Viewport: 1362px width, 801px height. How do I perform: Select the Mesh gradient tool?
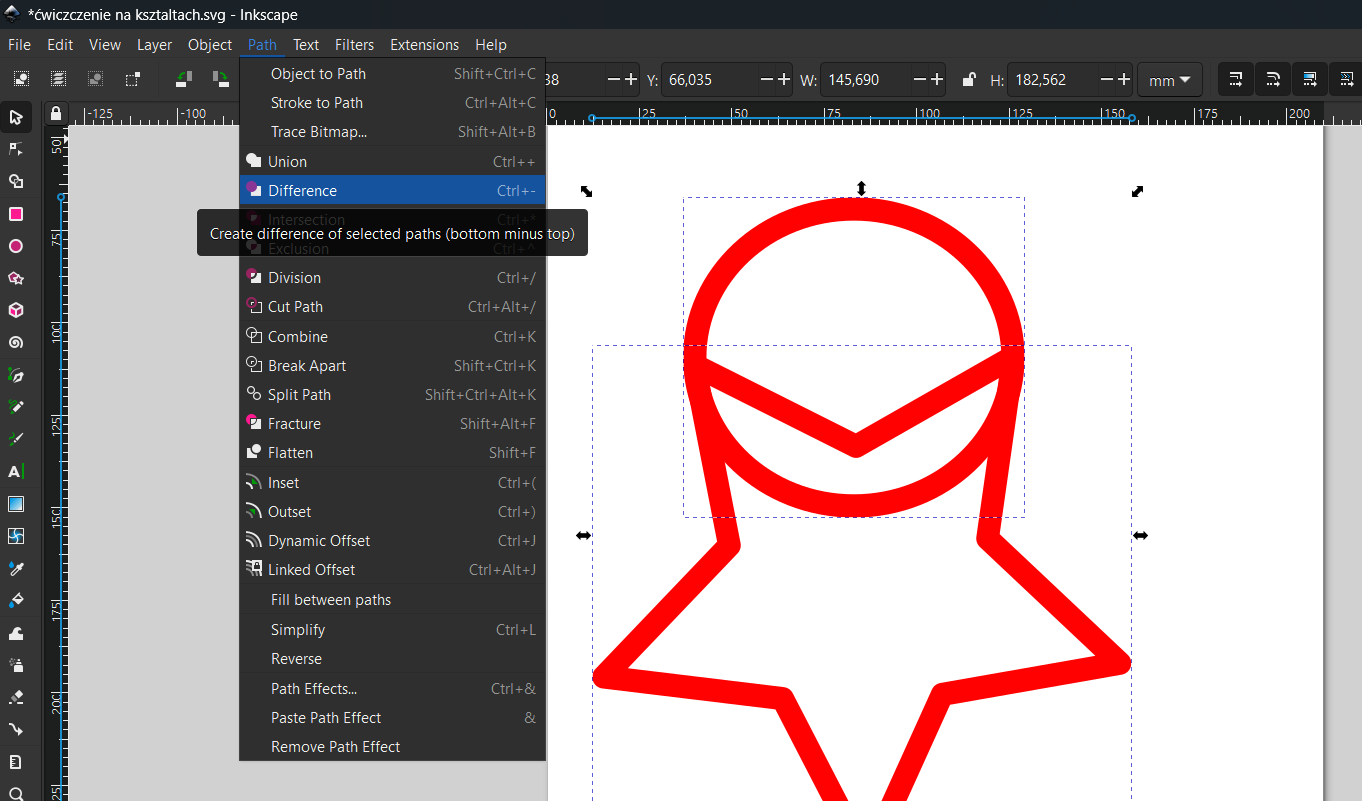tap(16, 536)
